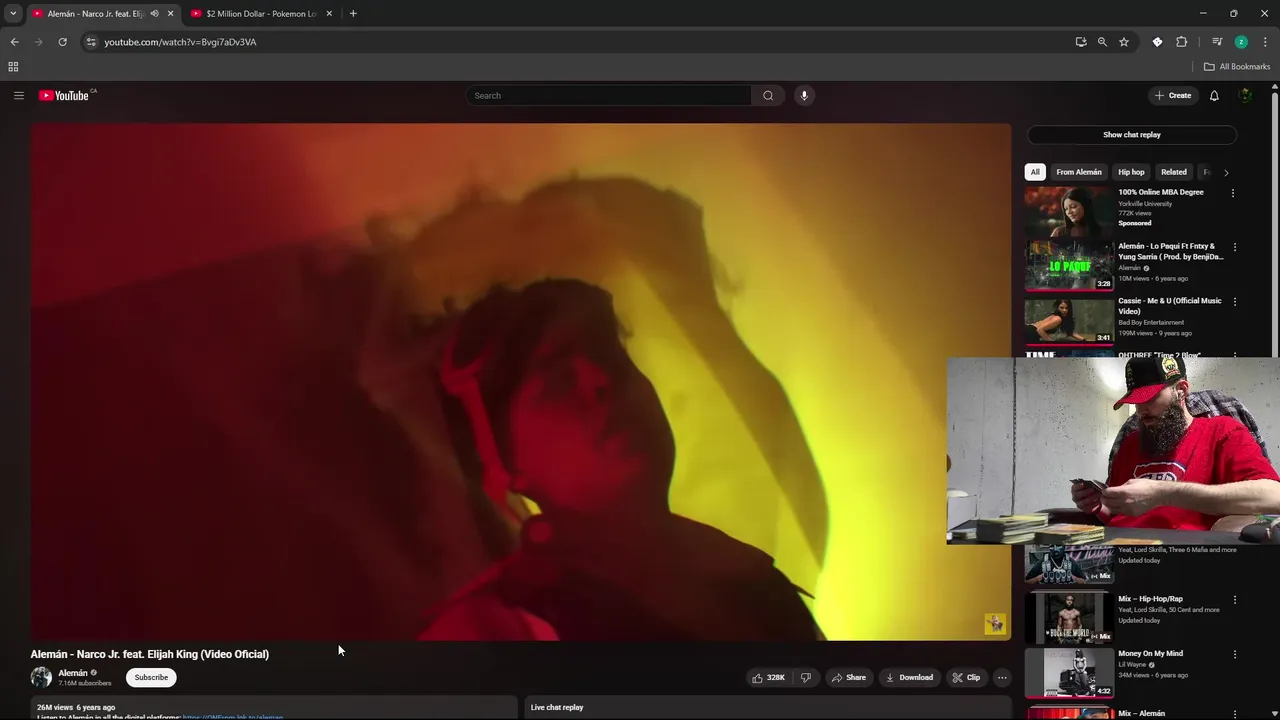Image resolution: width=1280 pixels, height=720 pixels.
Task: Click the search magnifier button
Action: coord(768,95)
